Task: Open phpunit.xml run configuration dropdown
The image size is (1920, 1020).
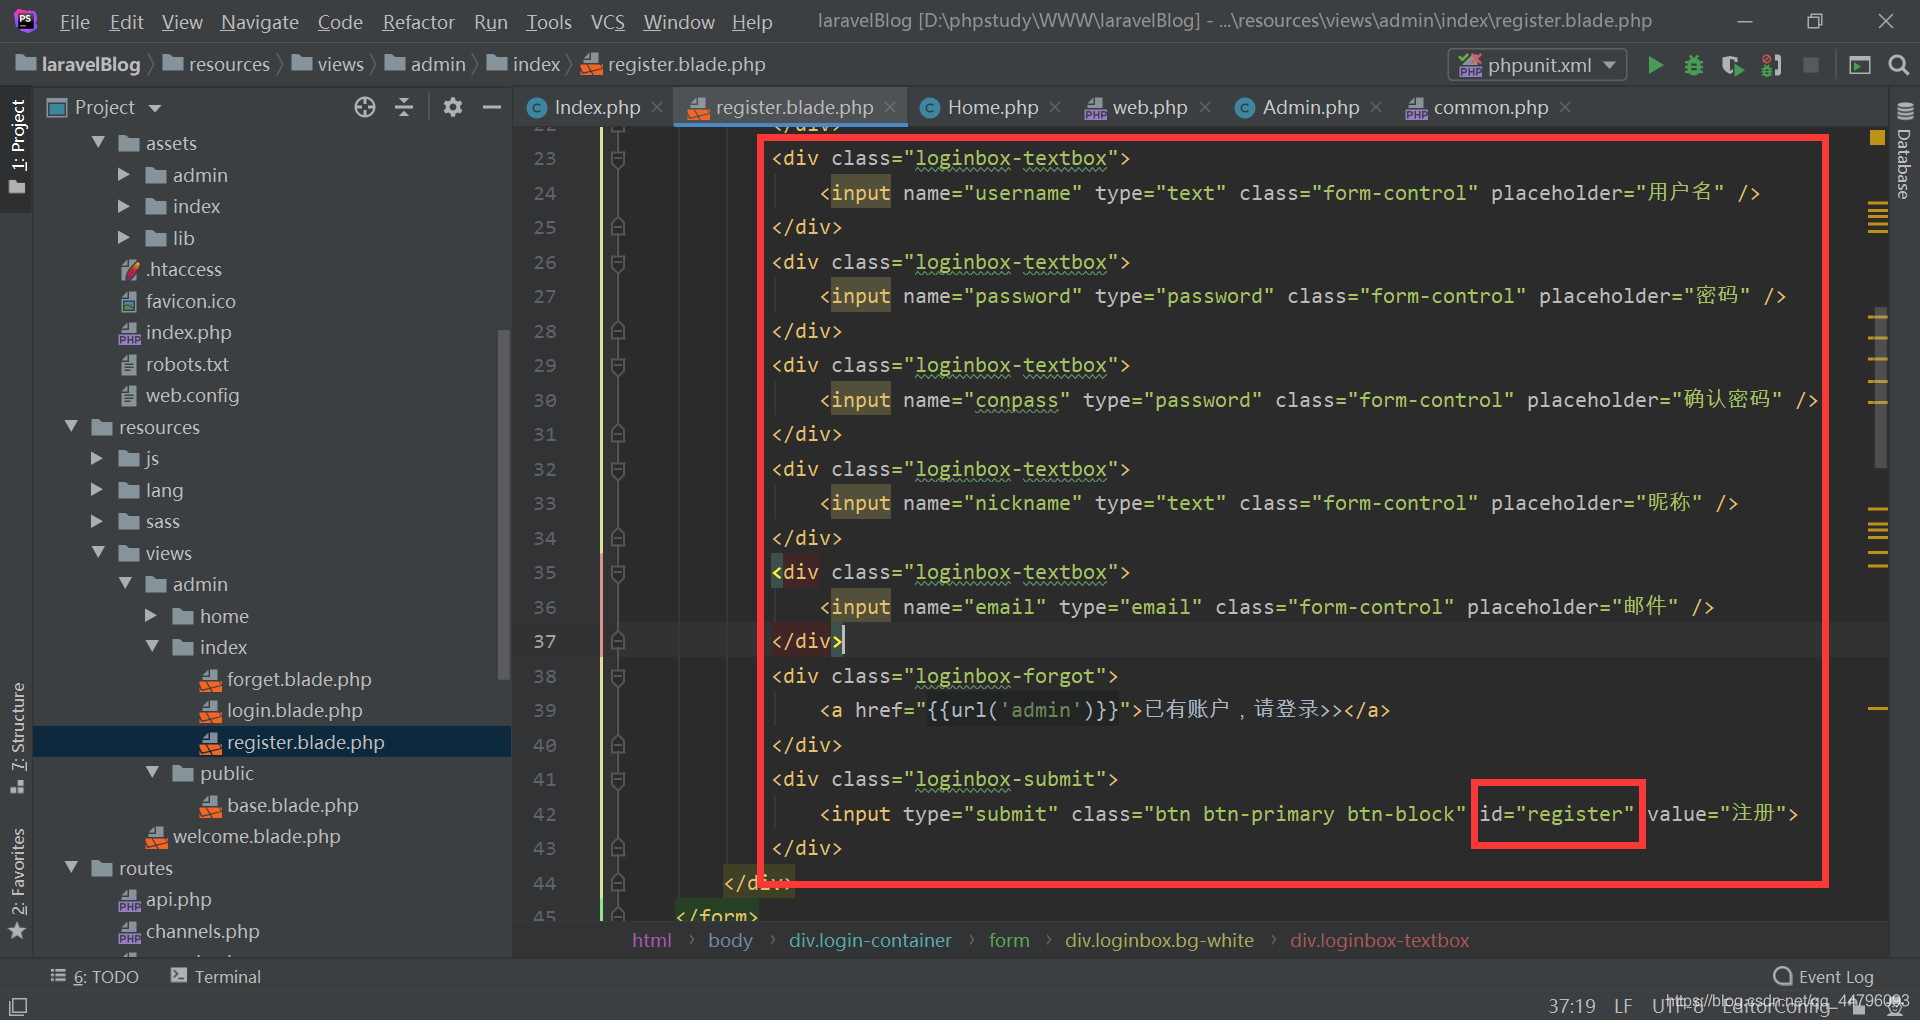Action: 1537,65
